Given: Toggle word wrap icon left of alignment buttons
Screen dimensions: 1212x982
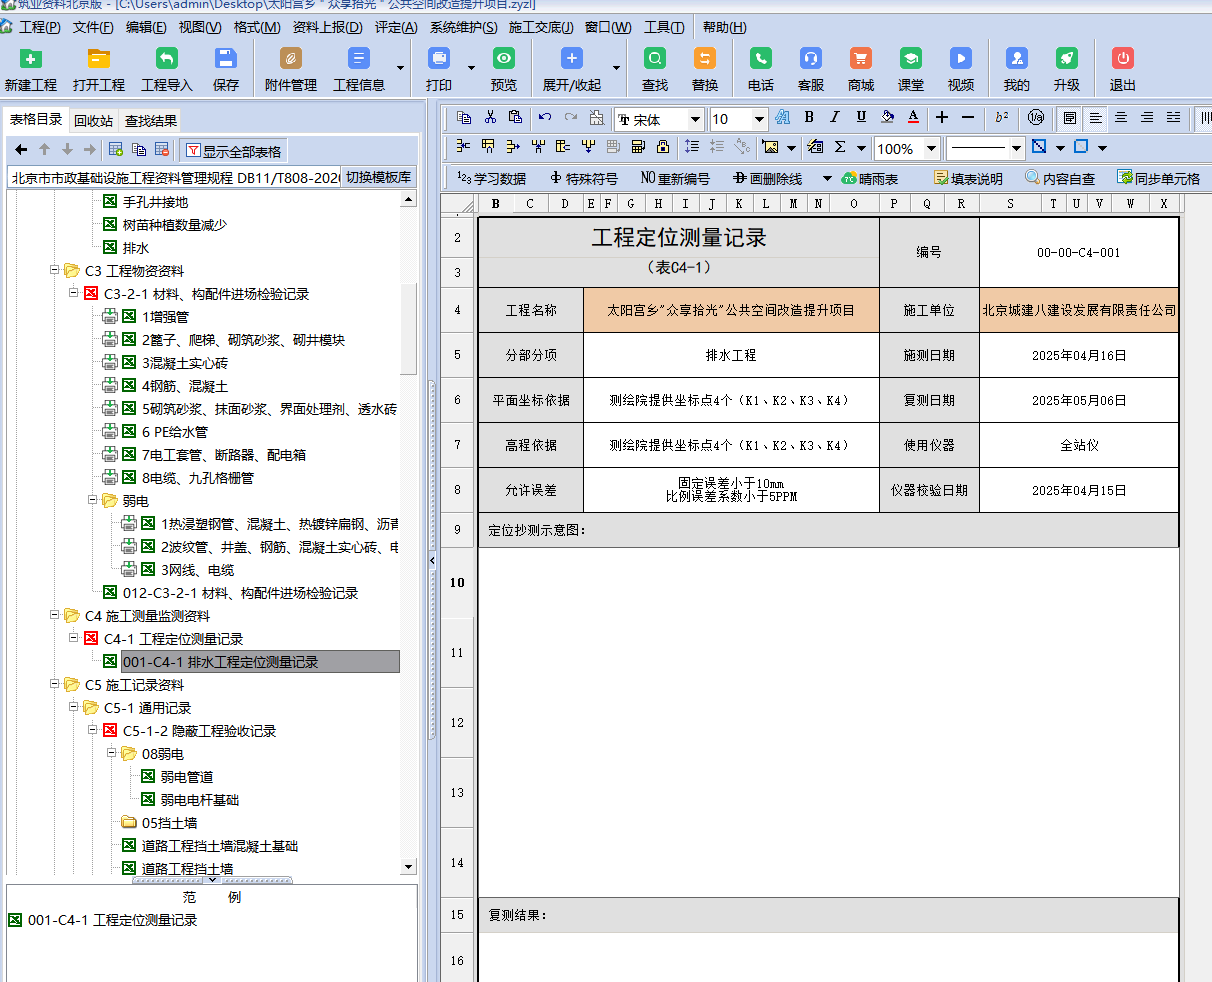Looking at the screenshot, I should pos(1070,118).
